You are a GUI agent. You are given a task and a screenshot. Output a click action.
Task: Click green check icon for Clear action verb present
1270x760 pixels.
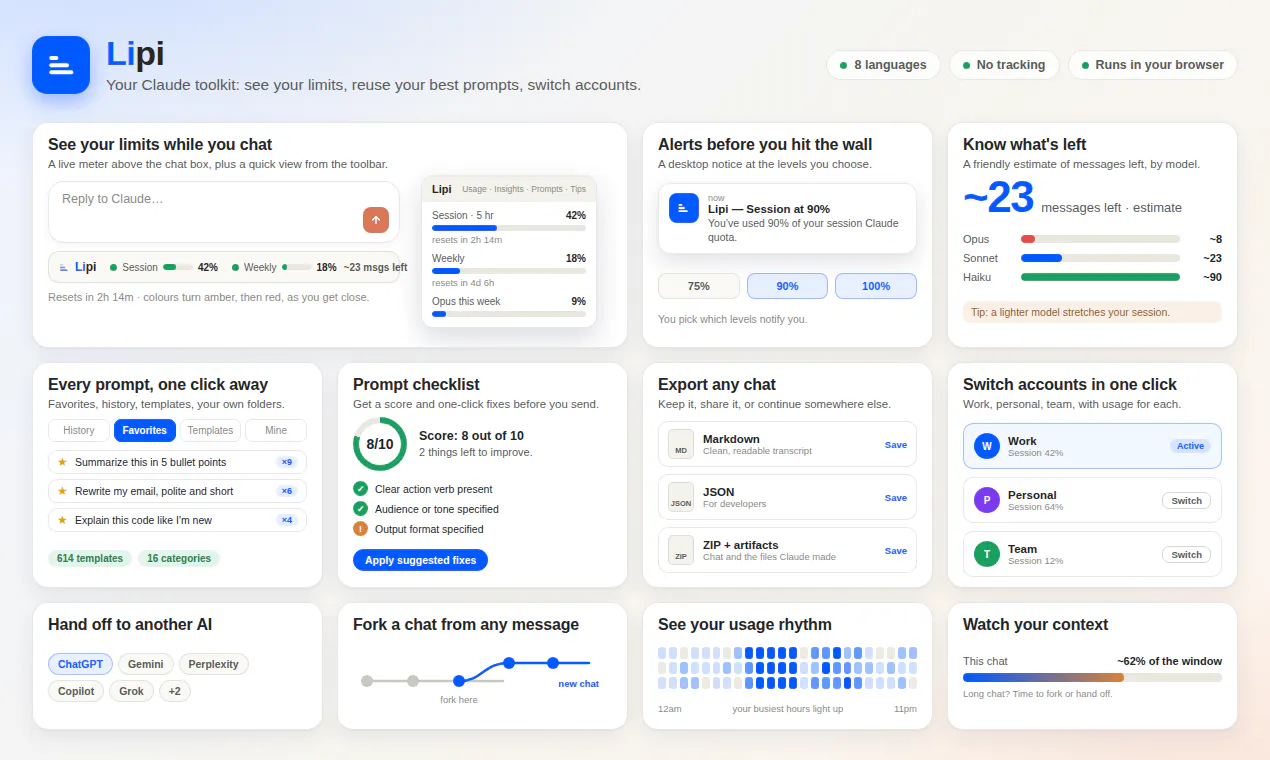(360, 489)
